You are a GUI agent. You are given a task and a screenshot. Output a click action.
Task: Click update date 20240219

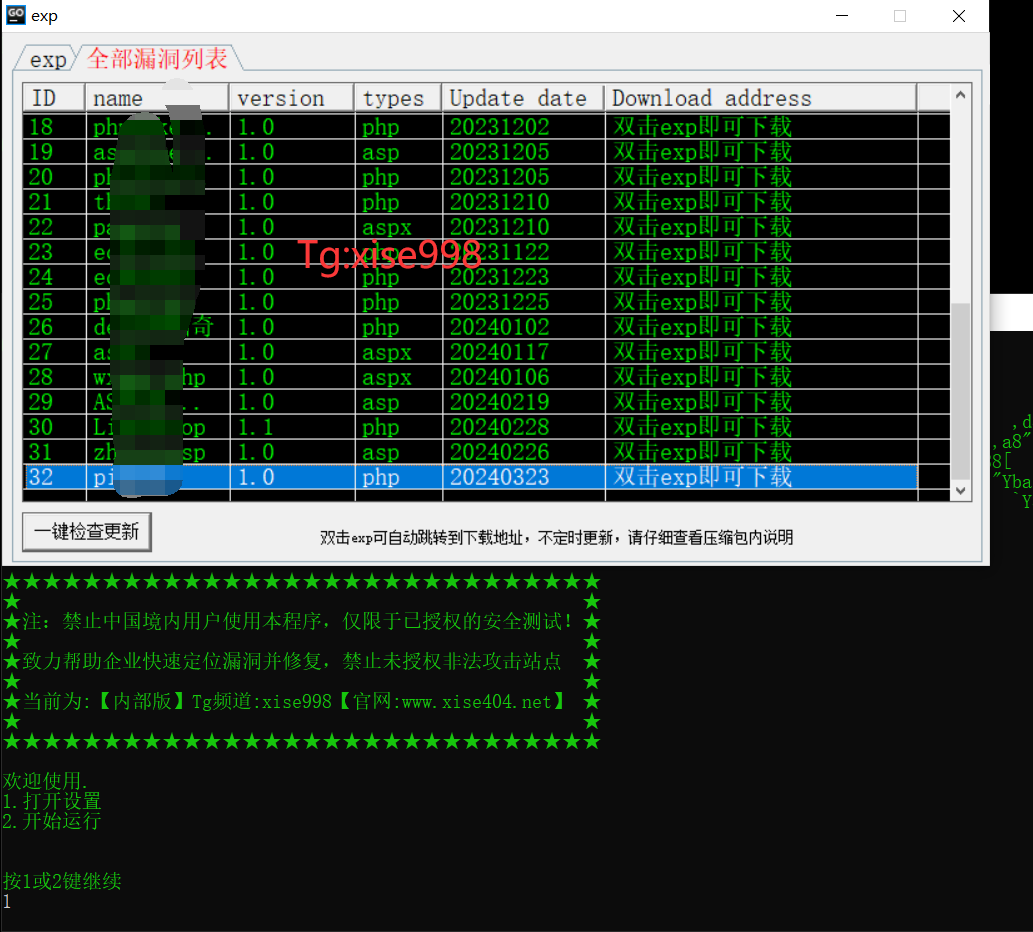click(499, 402)
